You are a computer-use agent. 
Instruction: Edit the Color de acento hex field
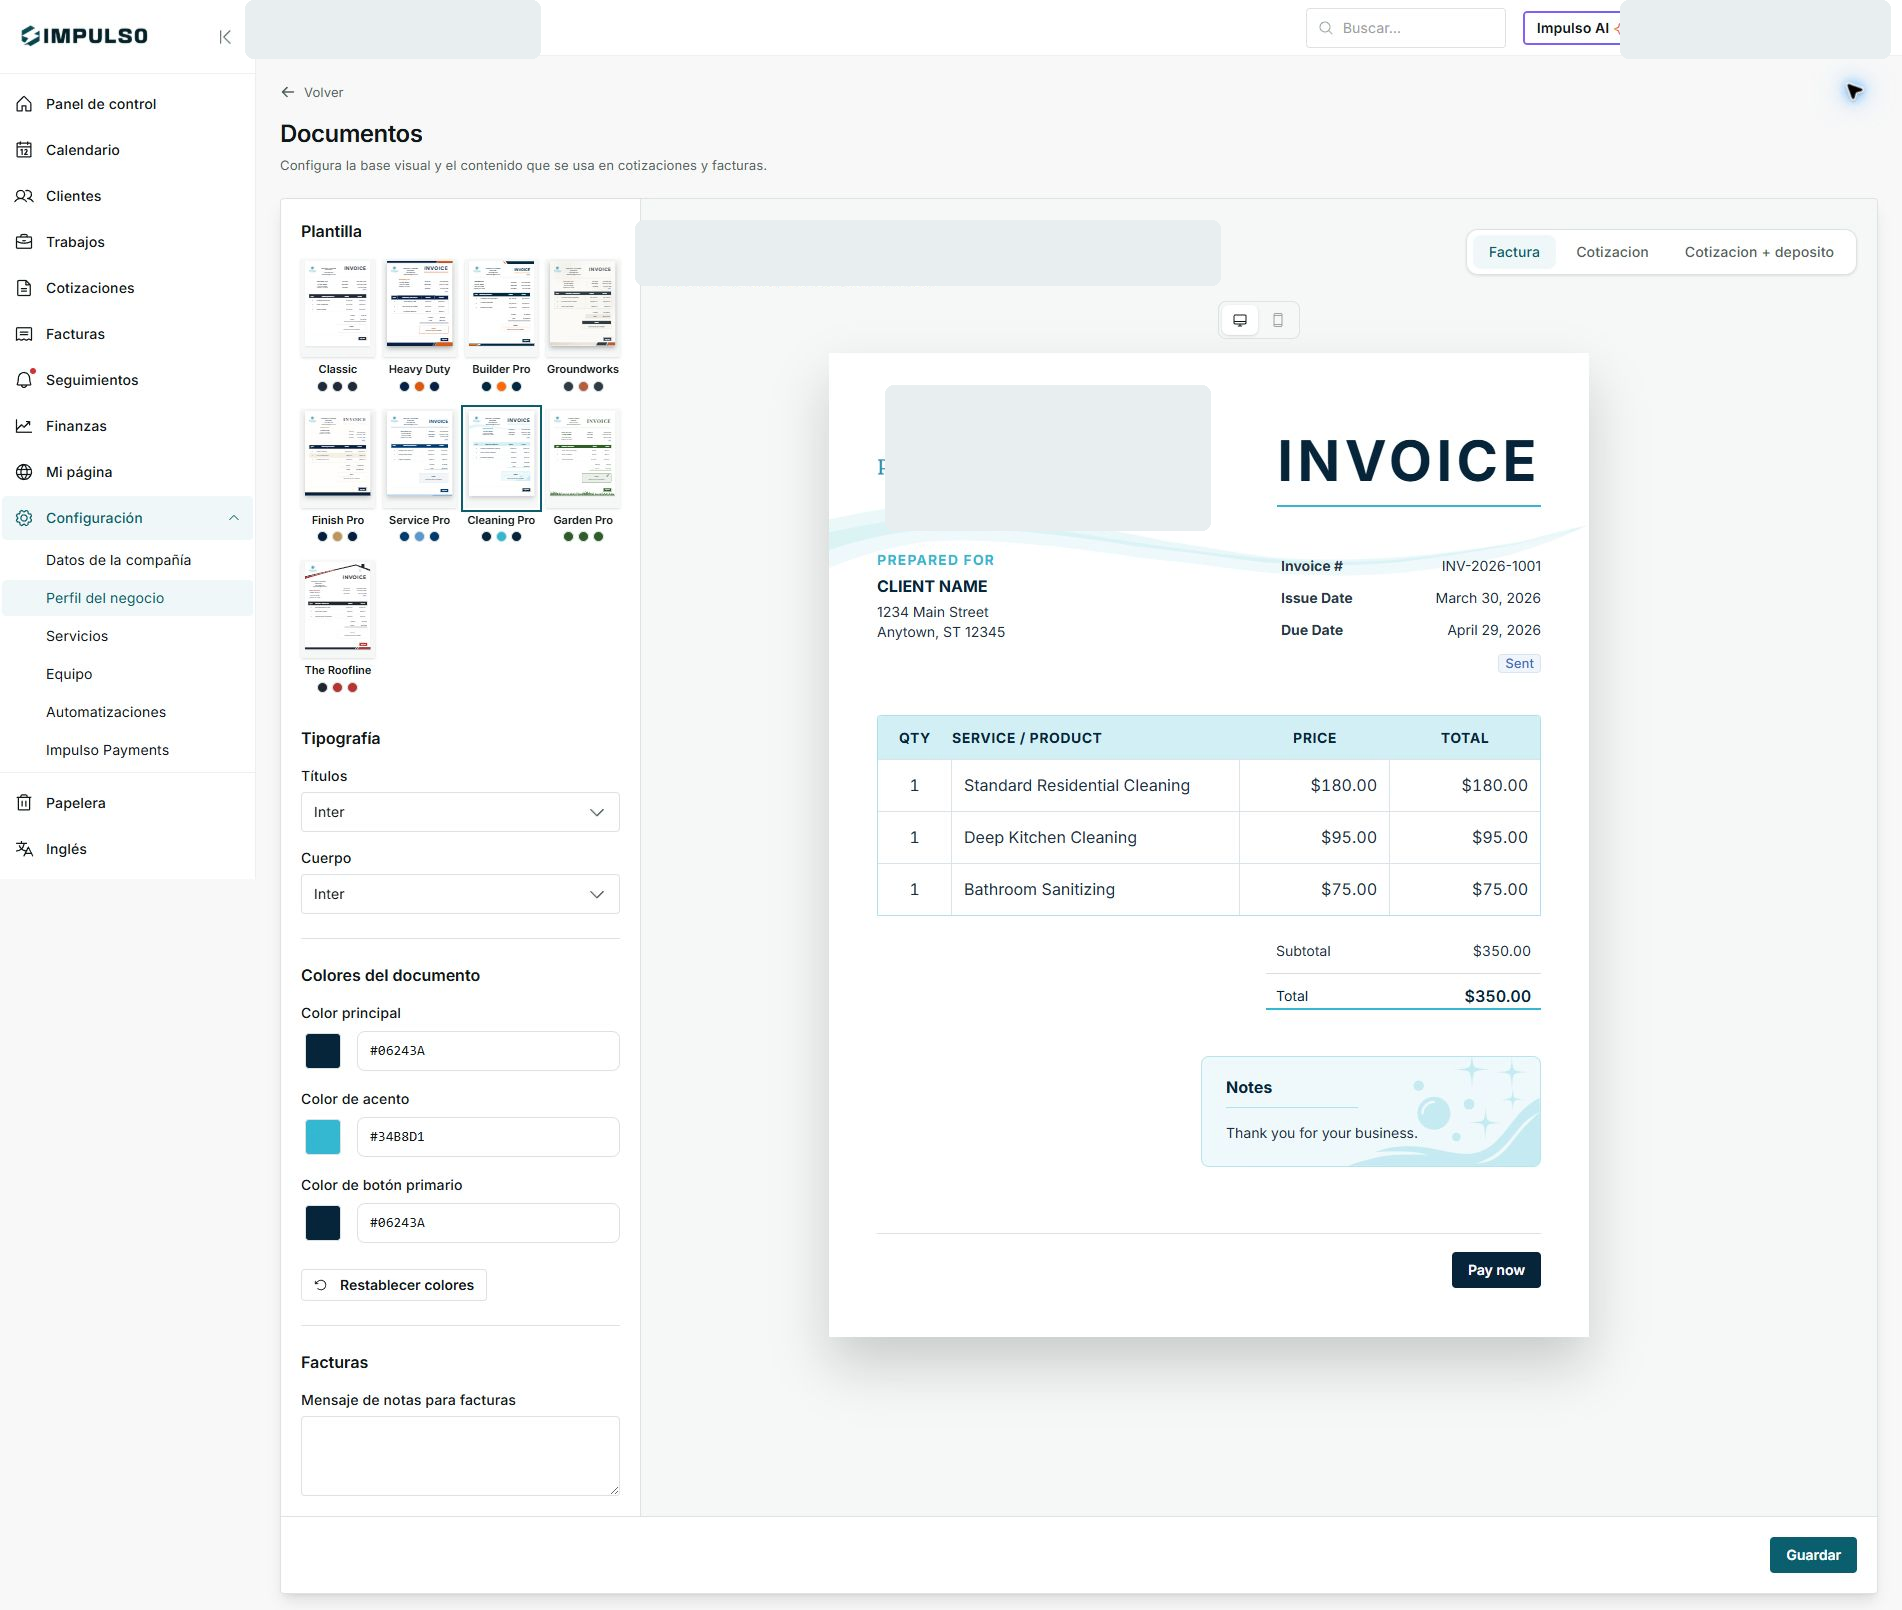[488, 1137]
